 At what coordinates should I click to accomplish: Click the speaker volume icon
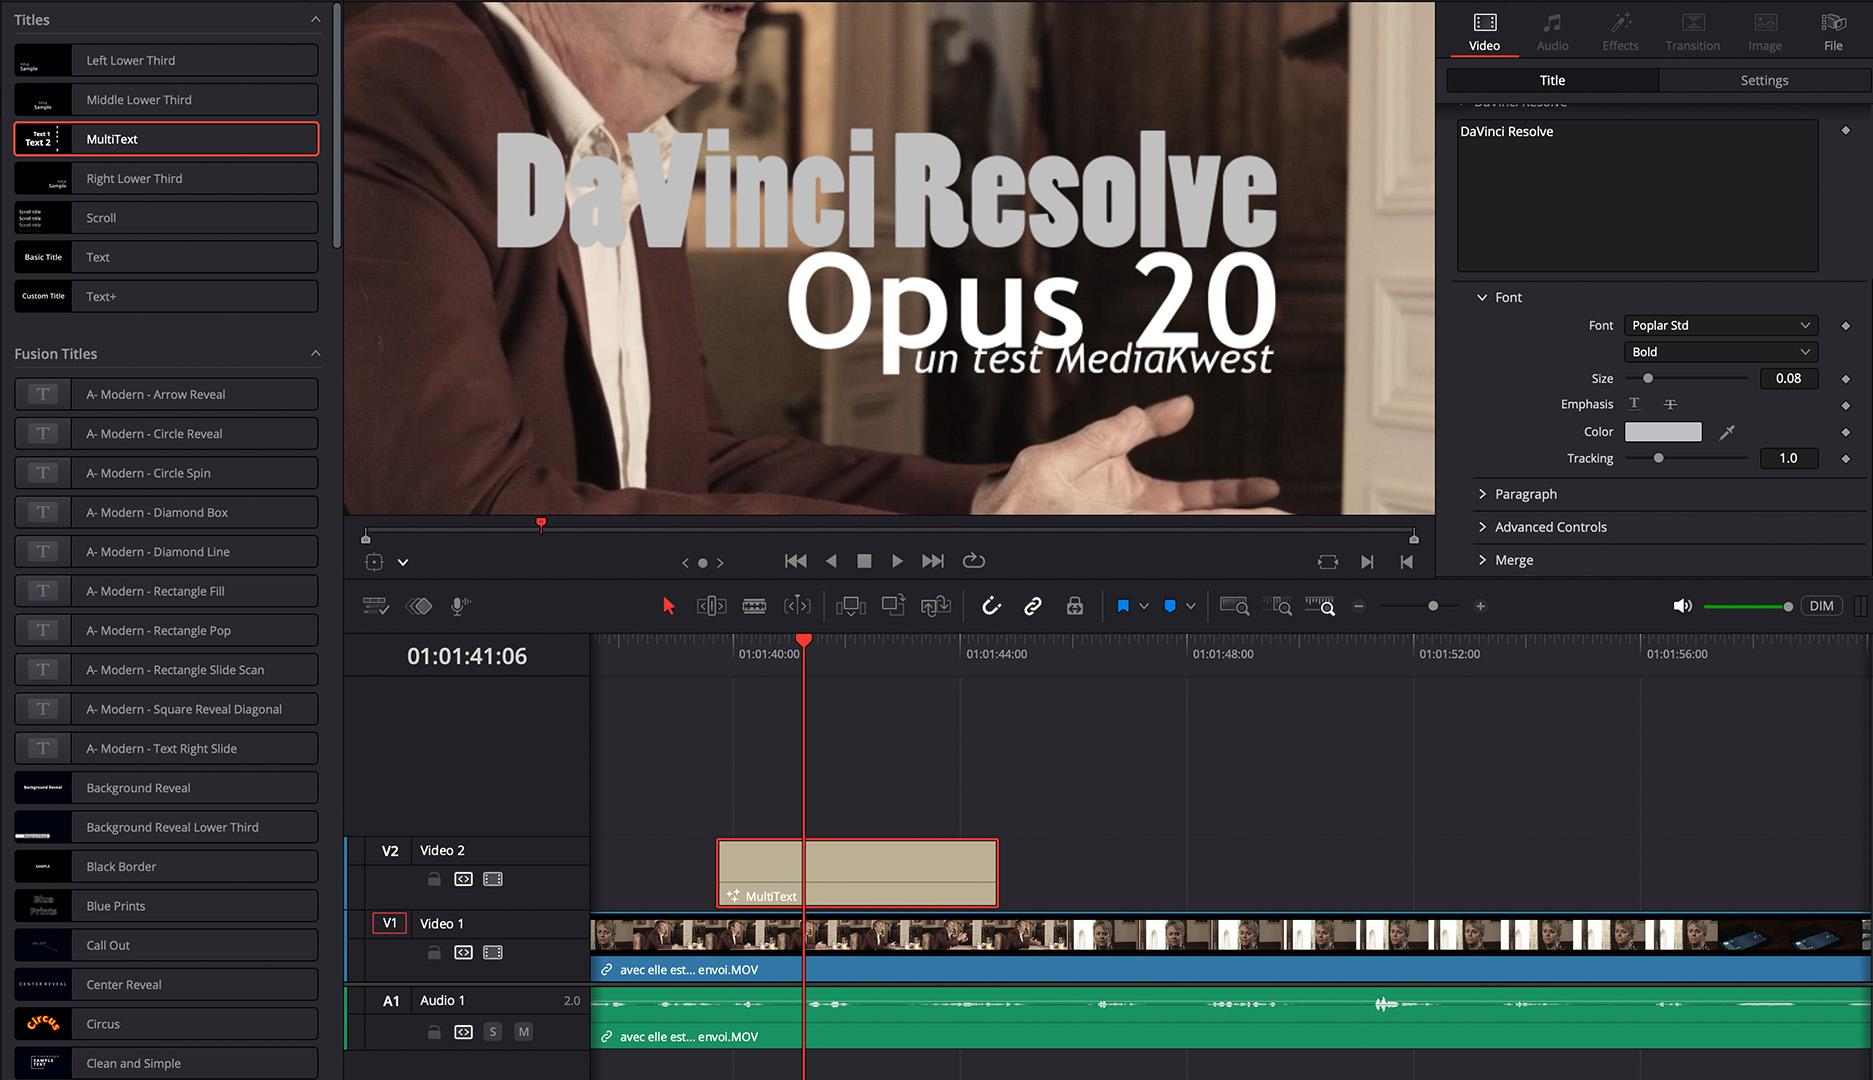tap(1682, 606)
